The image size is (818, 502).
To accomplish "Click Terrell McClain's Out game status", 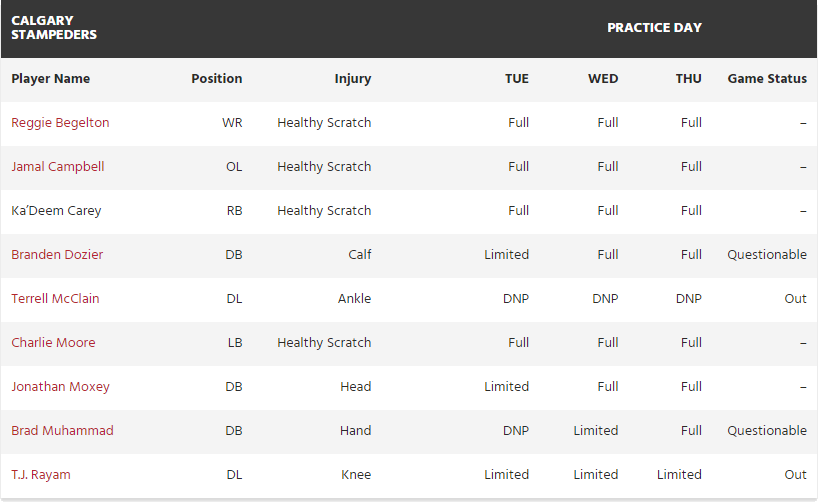I will pyautogui.click(x=795, y=299).
